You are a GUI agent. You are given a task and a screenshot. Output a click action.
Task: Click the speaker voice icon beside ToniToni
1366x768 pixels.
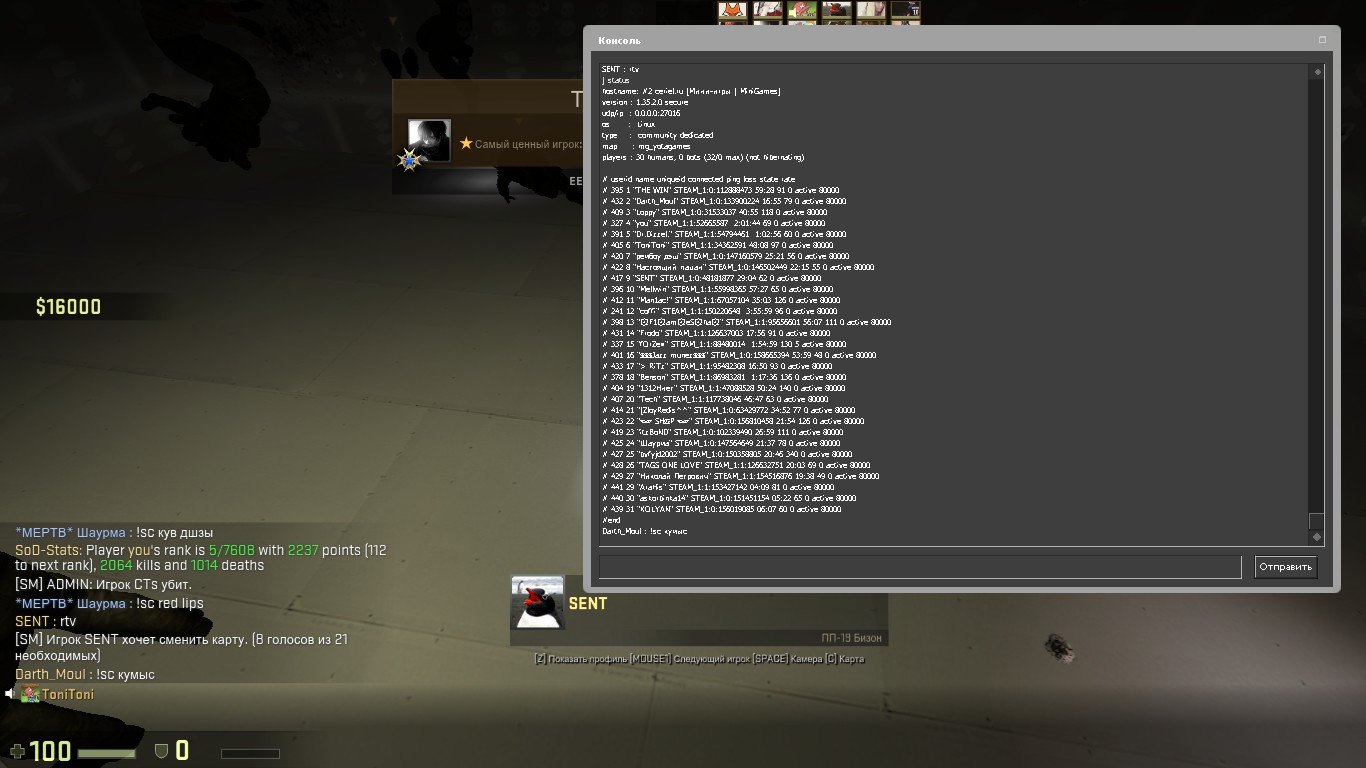10,694
